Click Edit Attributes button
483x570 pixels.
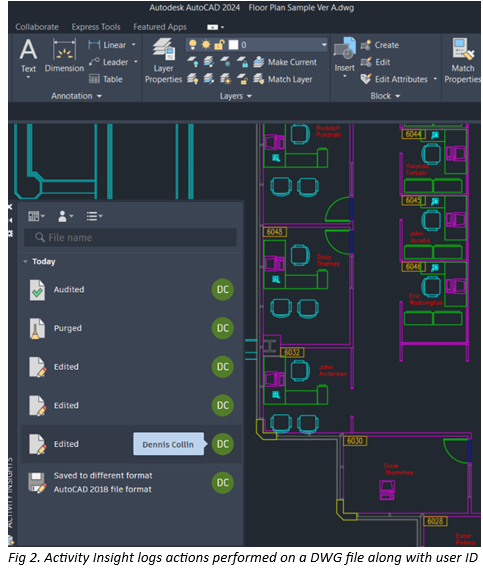[394, 79]
